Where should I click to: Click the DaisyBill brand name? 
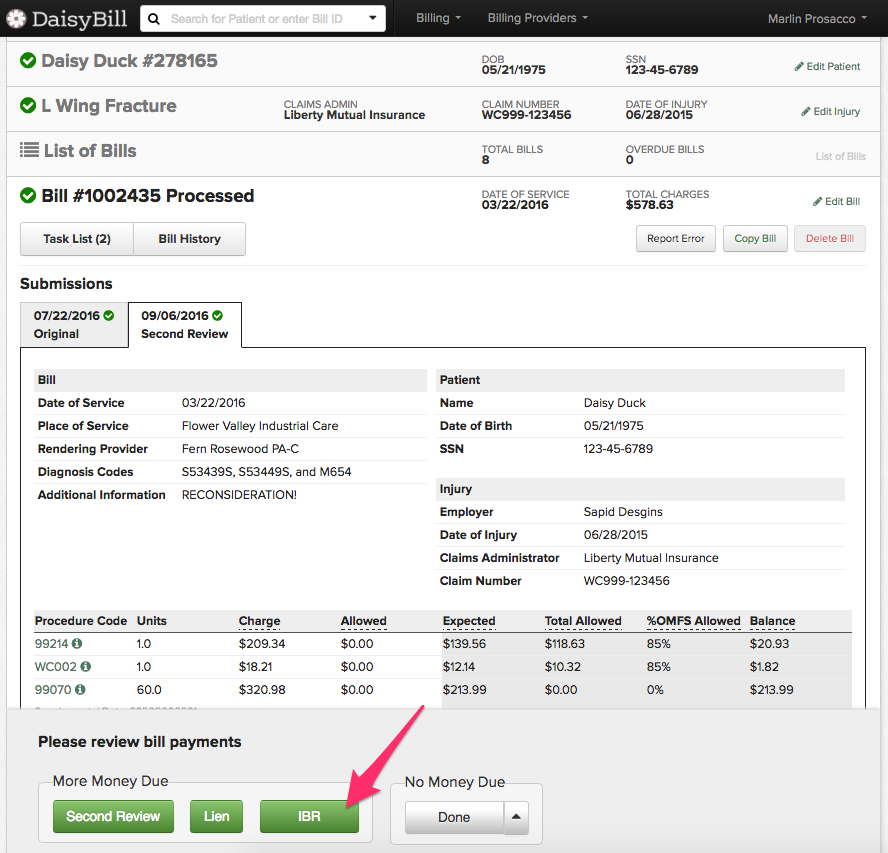(x=79, y=19)
